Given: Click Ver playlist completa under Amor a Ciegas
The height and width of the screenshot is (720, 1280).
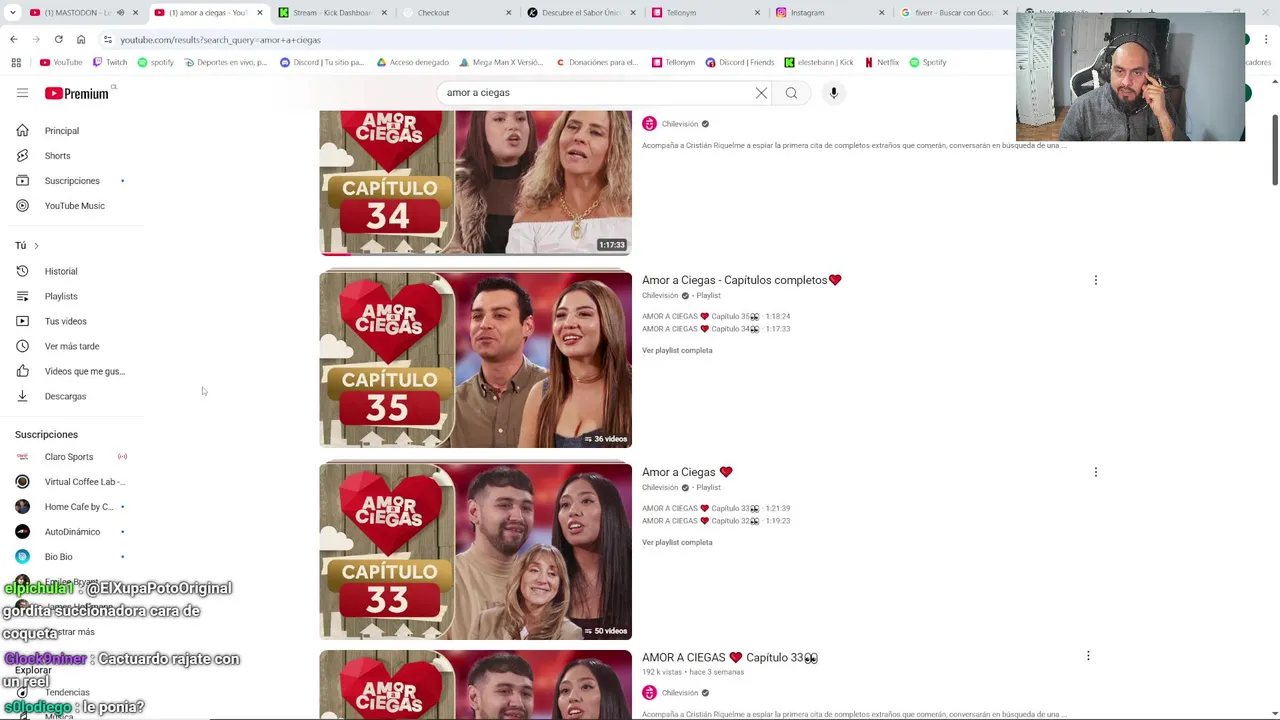Looking at the screenshot, I should tap(677, 543).
